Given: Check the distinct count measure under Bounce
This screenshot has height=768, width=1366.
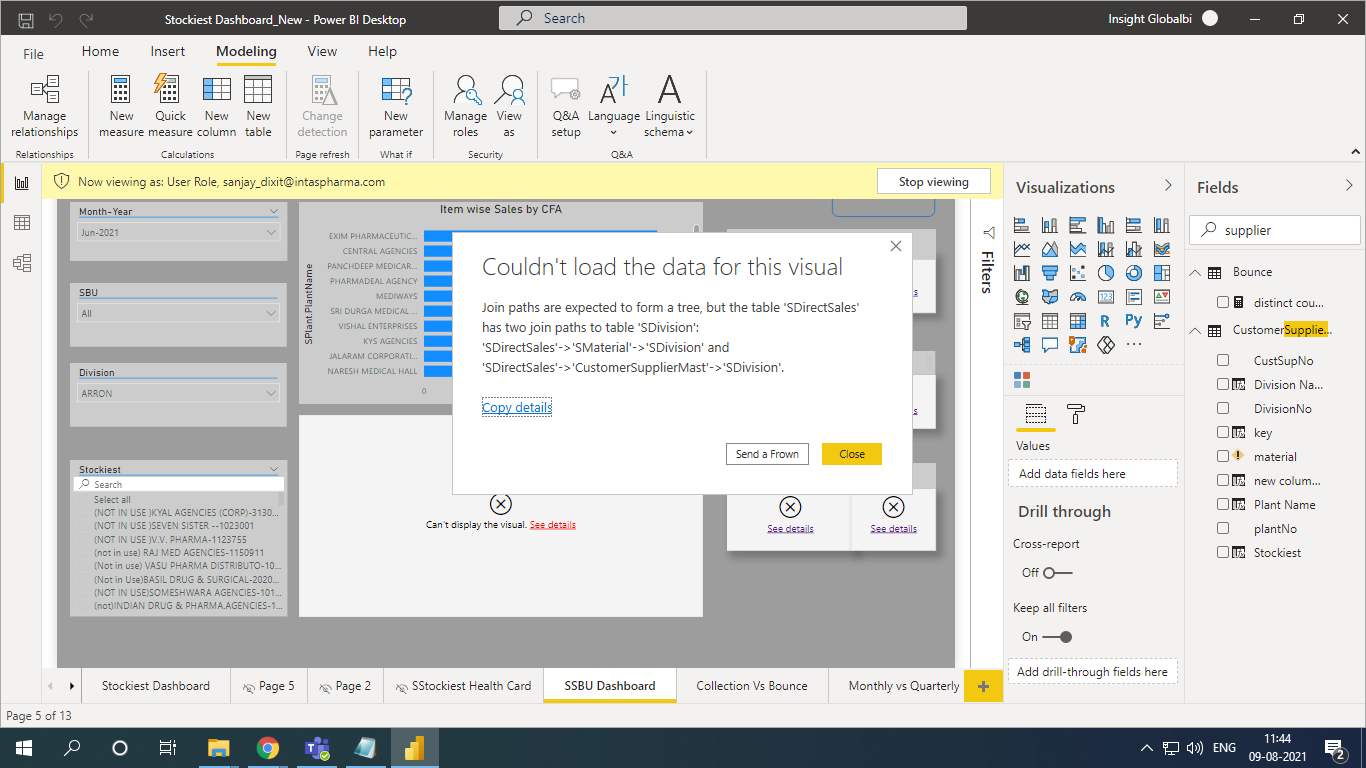Looking at the screenshot, I should [1223, 302].
